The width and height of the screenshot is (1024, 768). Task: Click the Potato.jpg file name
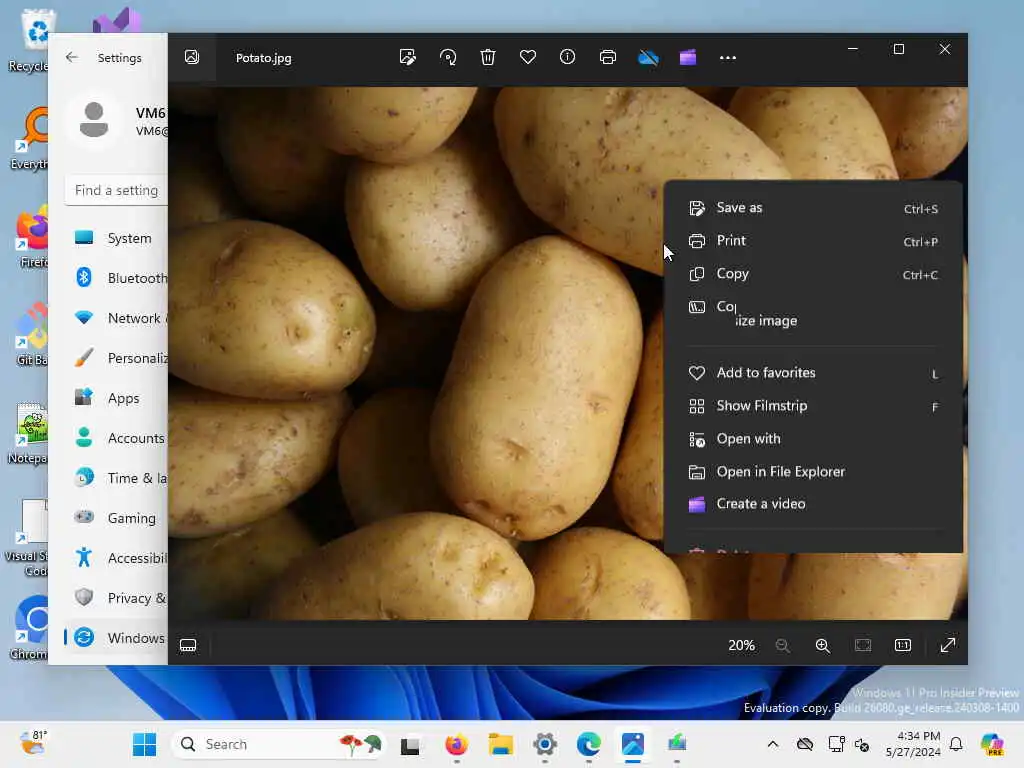pyautogui.click(x=264, y=58)
